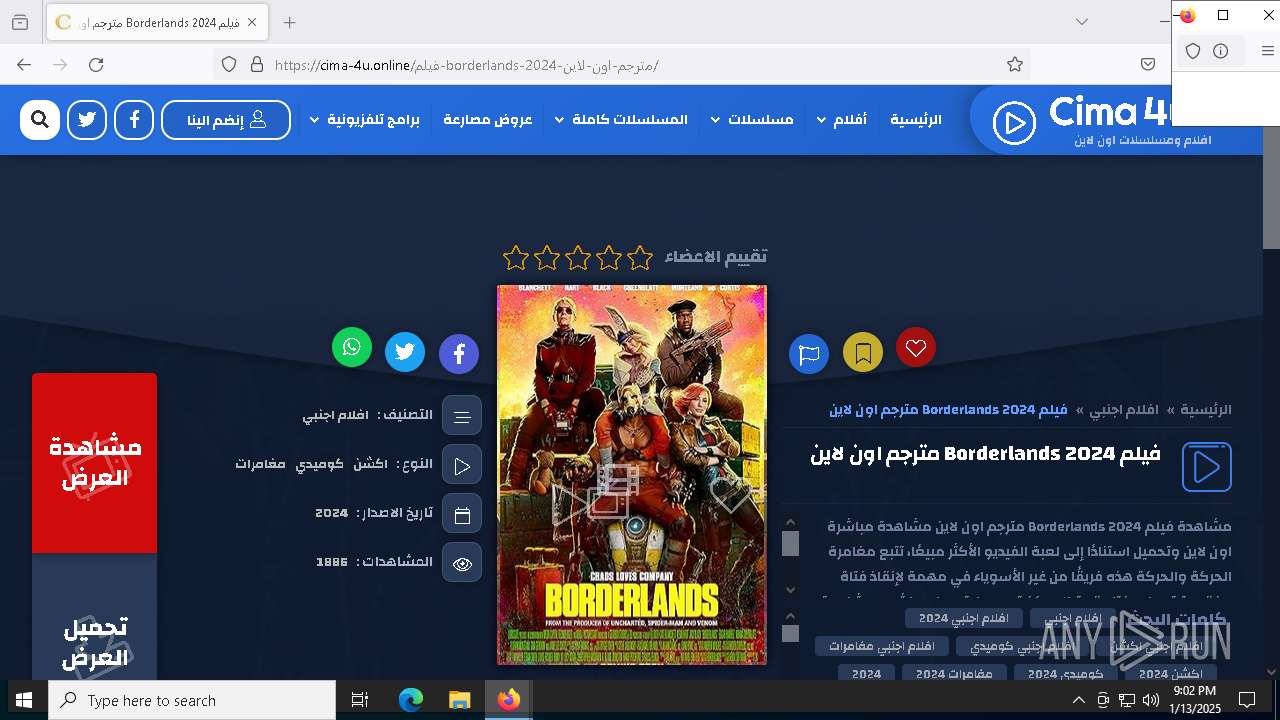Click the افلام اجنبي مغامرات keyword tag
Screen dimensions: 1280x720
[881, 647]
